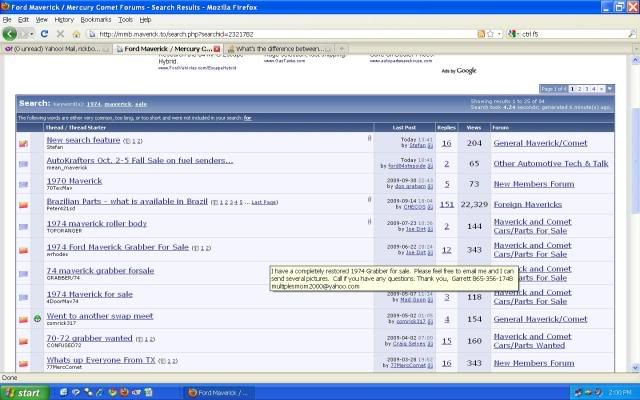The image size is (640, 400).
Task: Go to page 2 of search results
Action: click(579, 89)
